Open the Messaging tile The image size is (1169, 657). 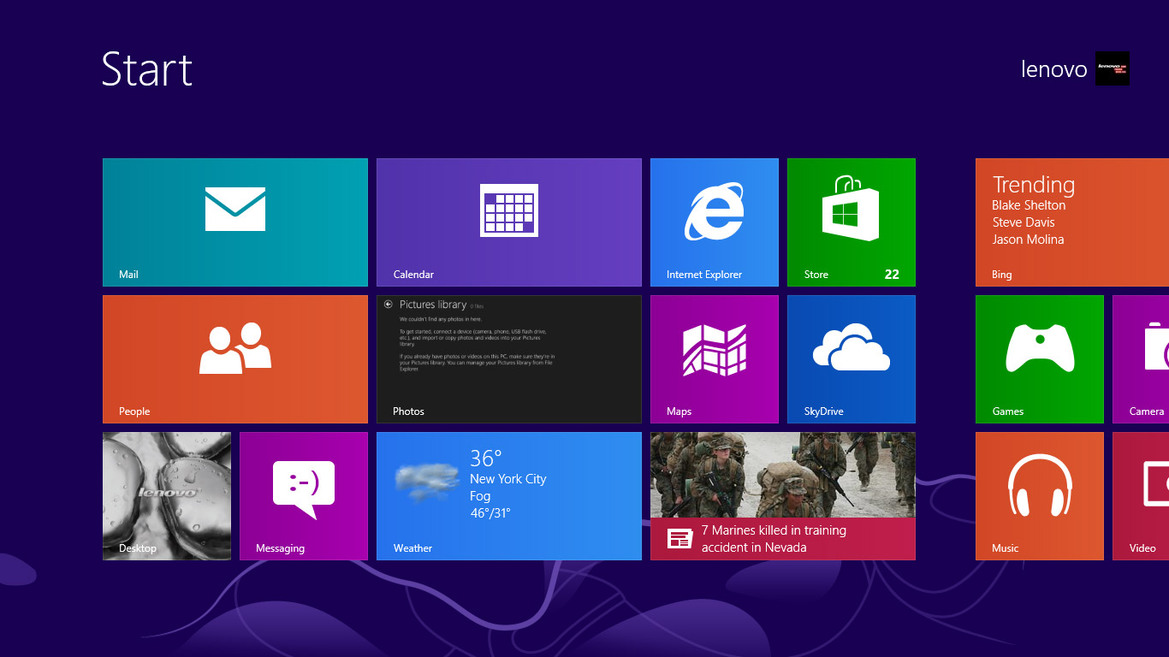point(303,496)
